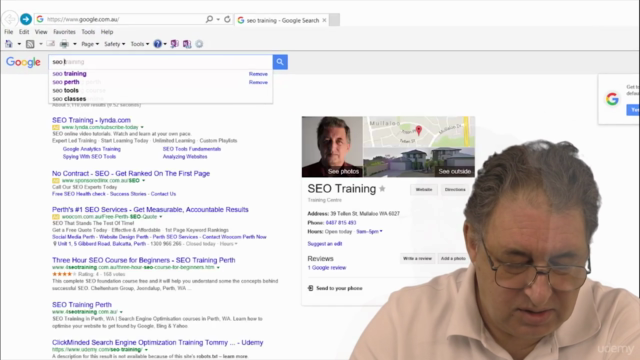
Task: Click the browser Back arrow button
Action: [9, 19]
